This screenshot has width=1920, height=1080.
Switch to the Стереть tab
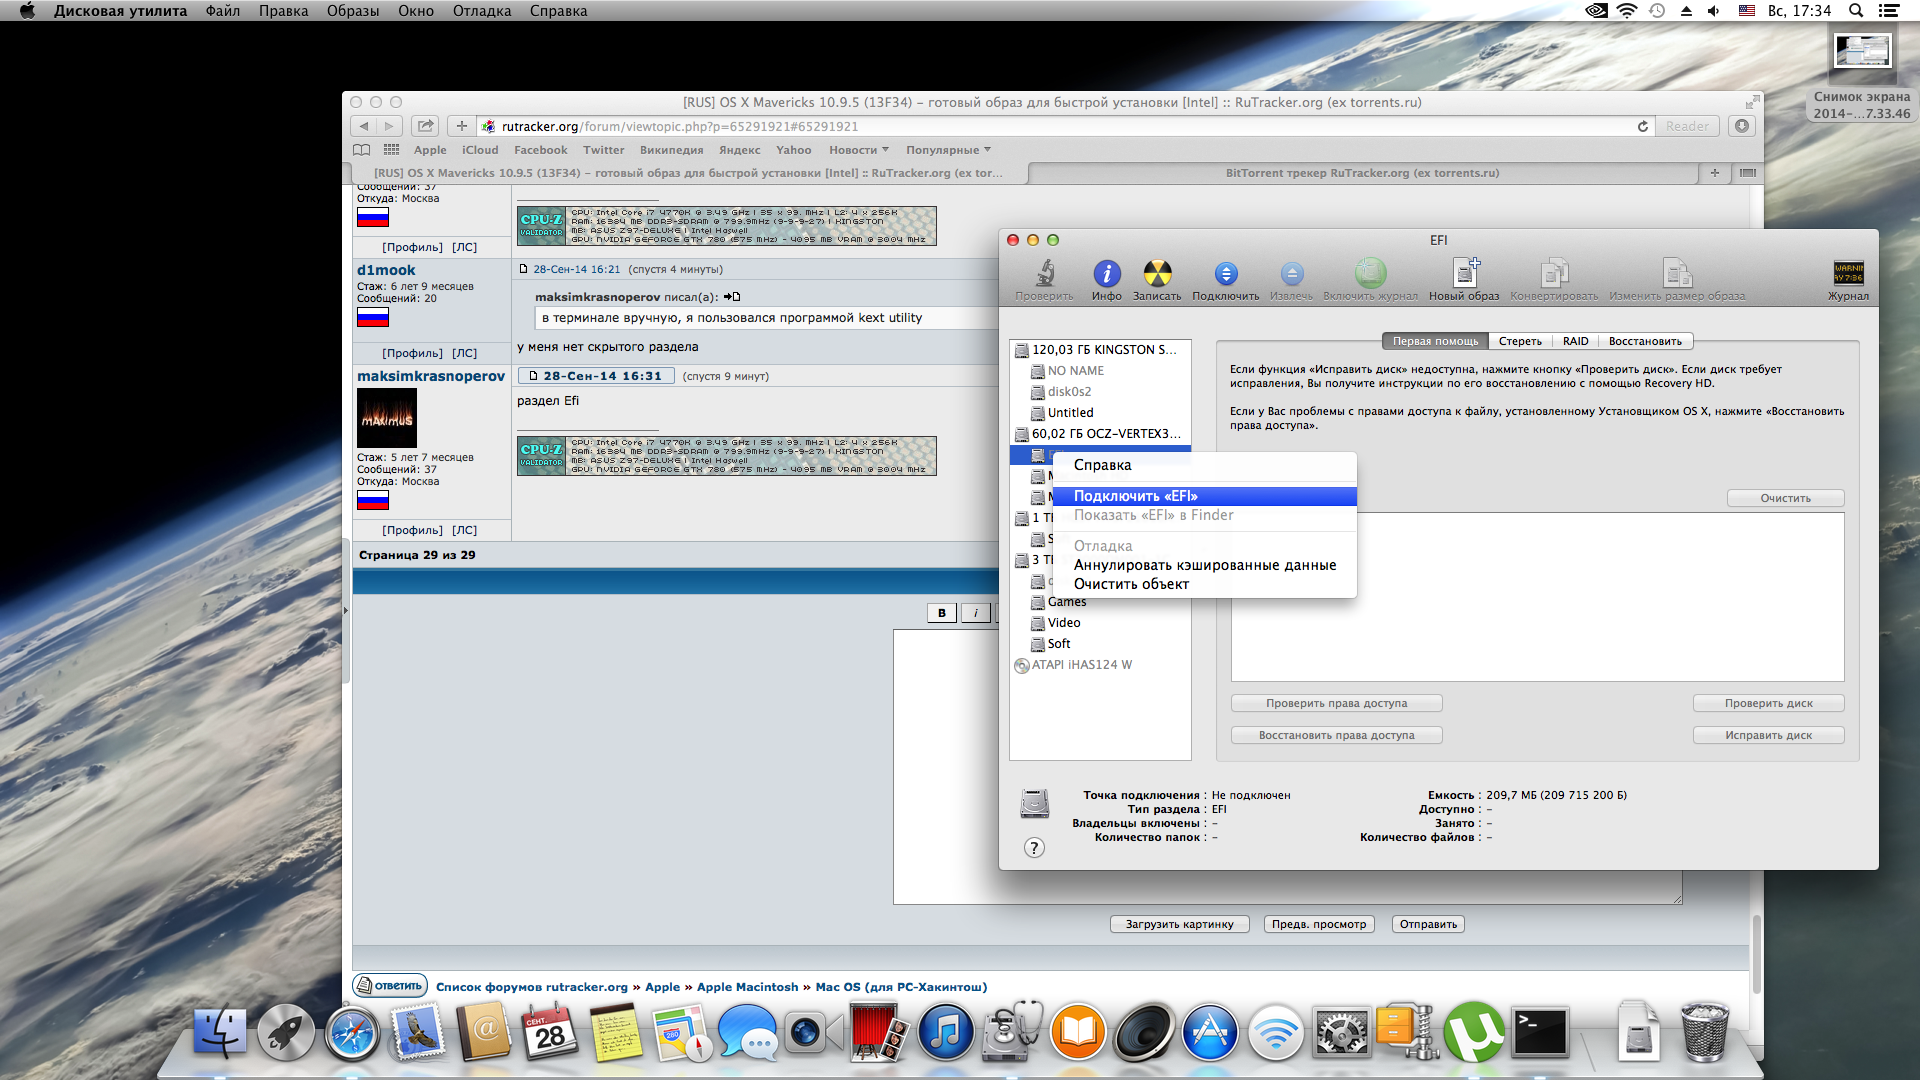point(1520,341)
